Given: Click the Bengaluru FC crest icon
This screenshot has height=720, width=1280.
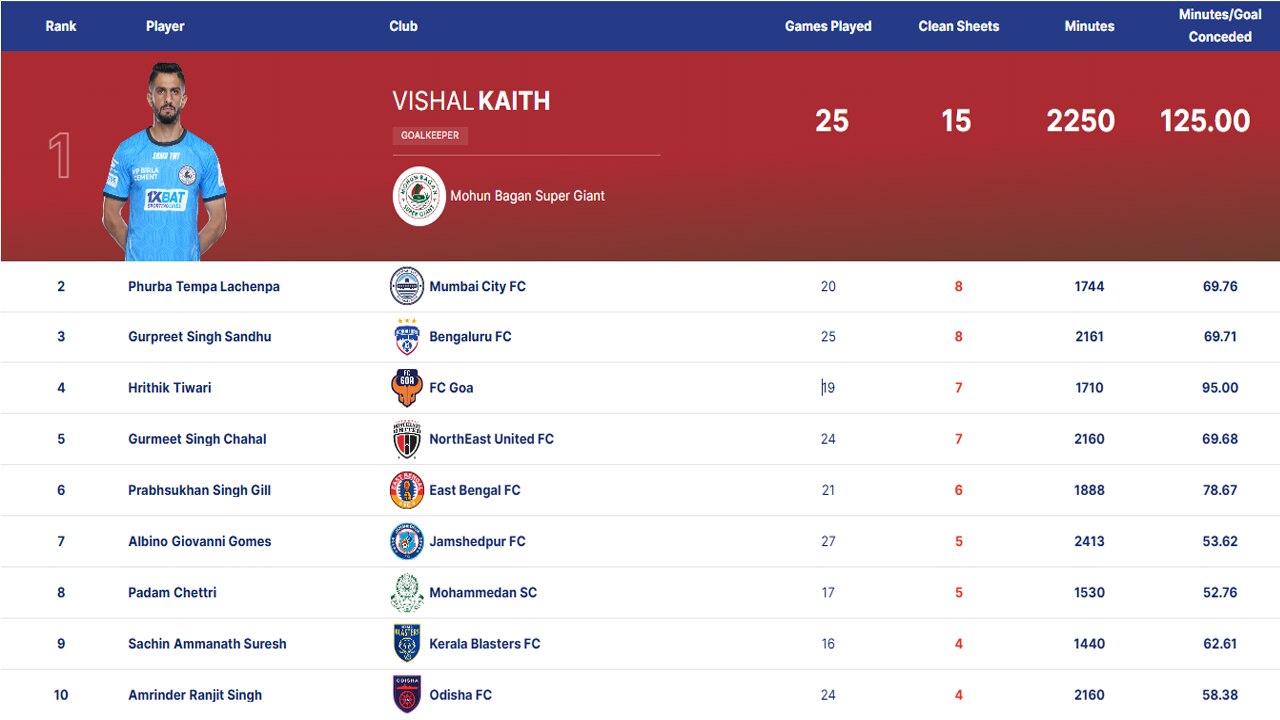Looking at the screenshot, I should (x=407, y=337).
